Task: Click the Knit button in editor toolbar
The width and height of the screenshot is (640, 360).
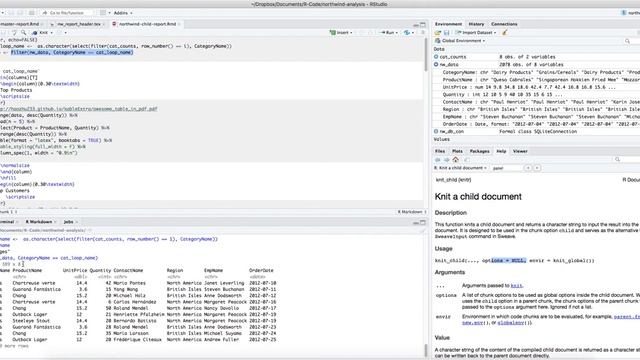Action: click(41, 33)
